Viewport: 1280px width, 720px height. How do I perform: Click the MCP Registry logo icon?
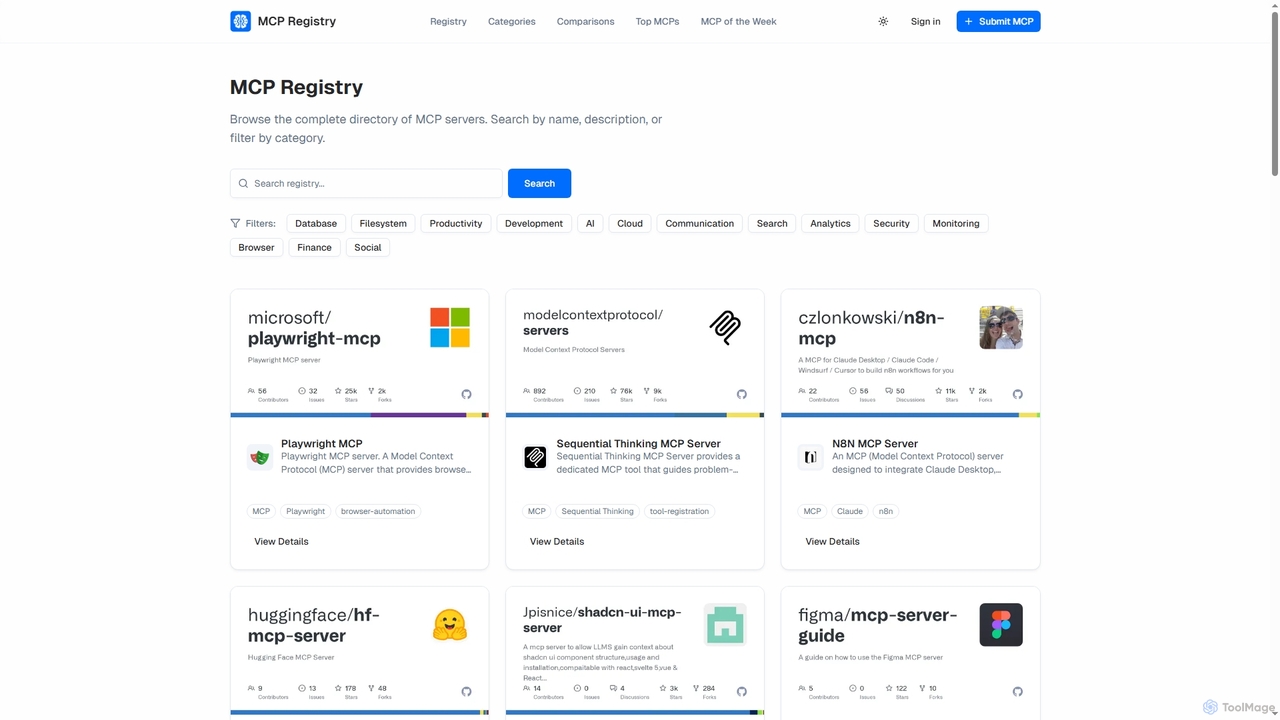point(240,21)
